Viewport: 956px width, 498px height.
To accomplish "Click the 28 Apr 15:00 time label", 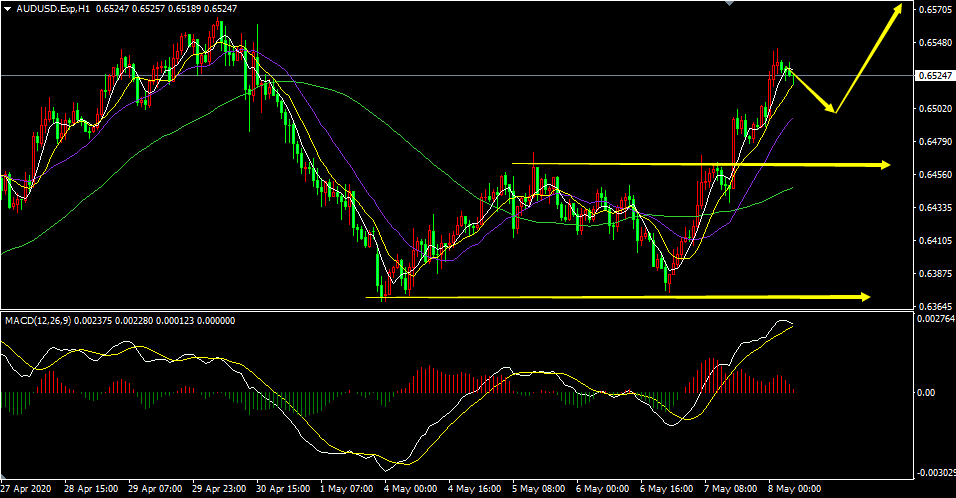I will click(x=91, y=489).
